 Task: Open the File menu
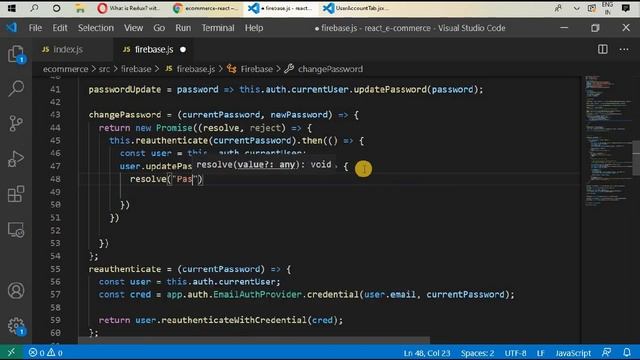(x=35, y=28)
